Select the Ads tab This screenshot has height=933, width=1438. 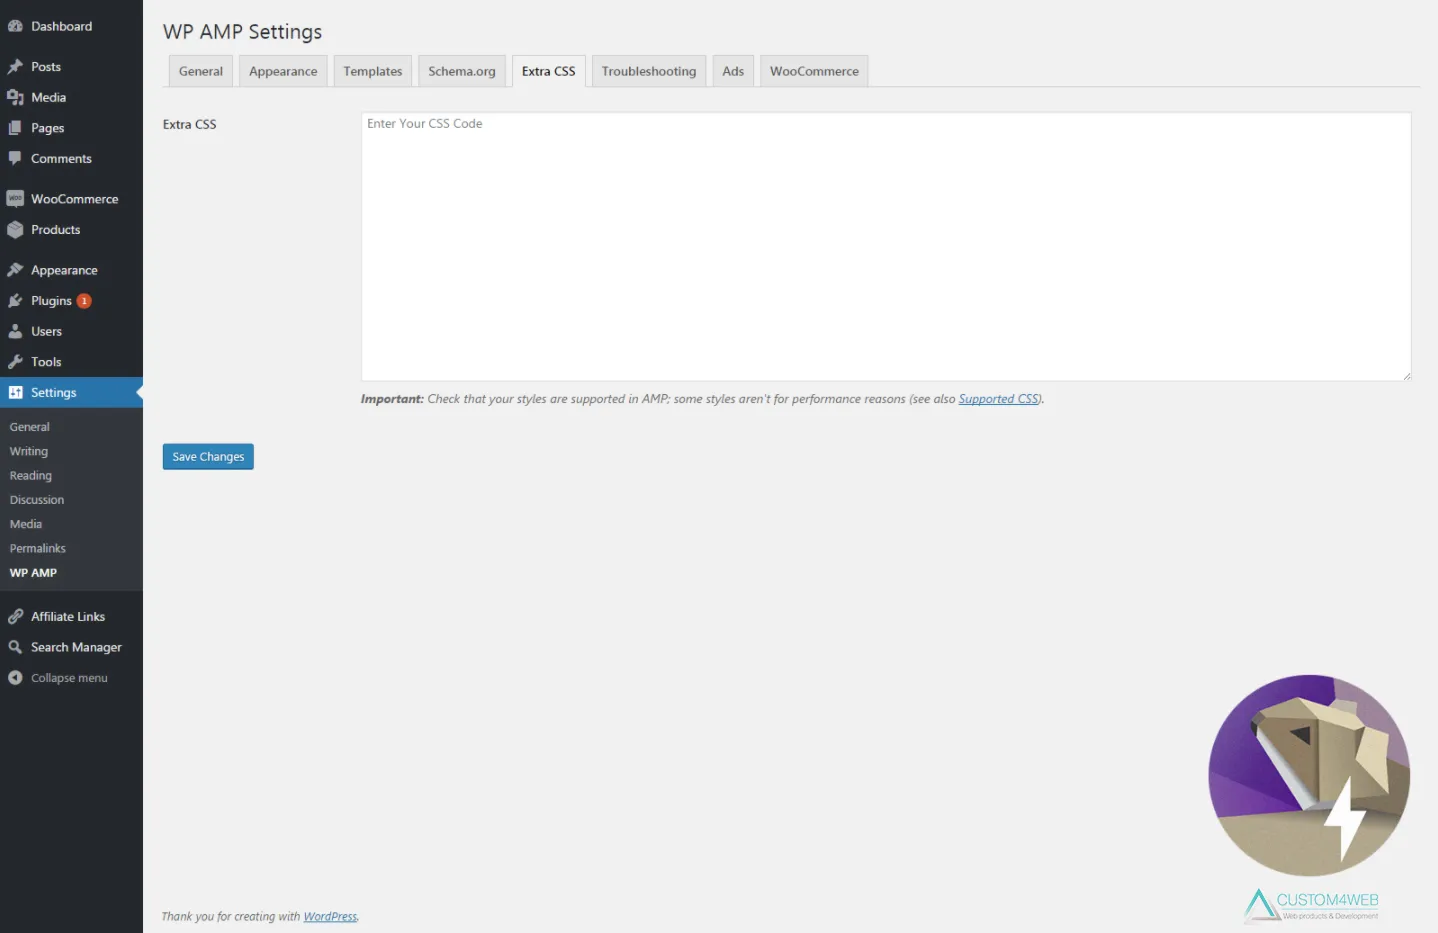(x=732, y=70)
